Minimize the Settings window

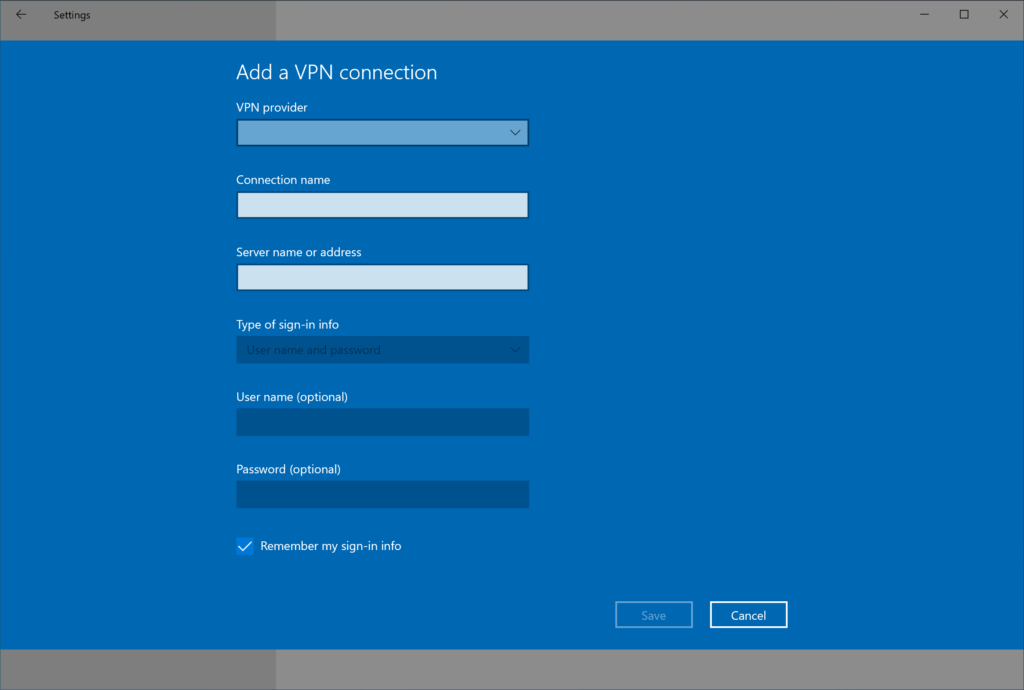click(x=923, y=14)
